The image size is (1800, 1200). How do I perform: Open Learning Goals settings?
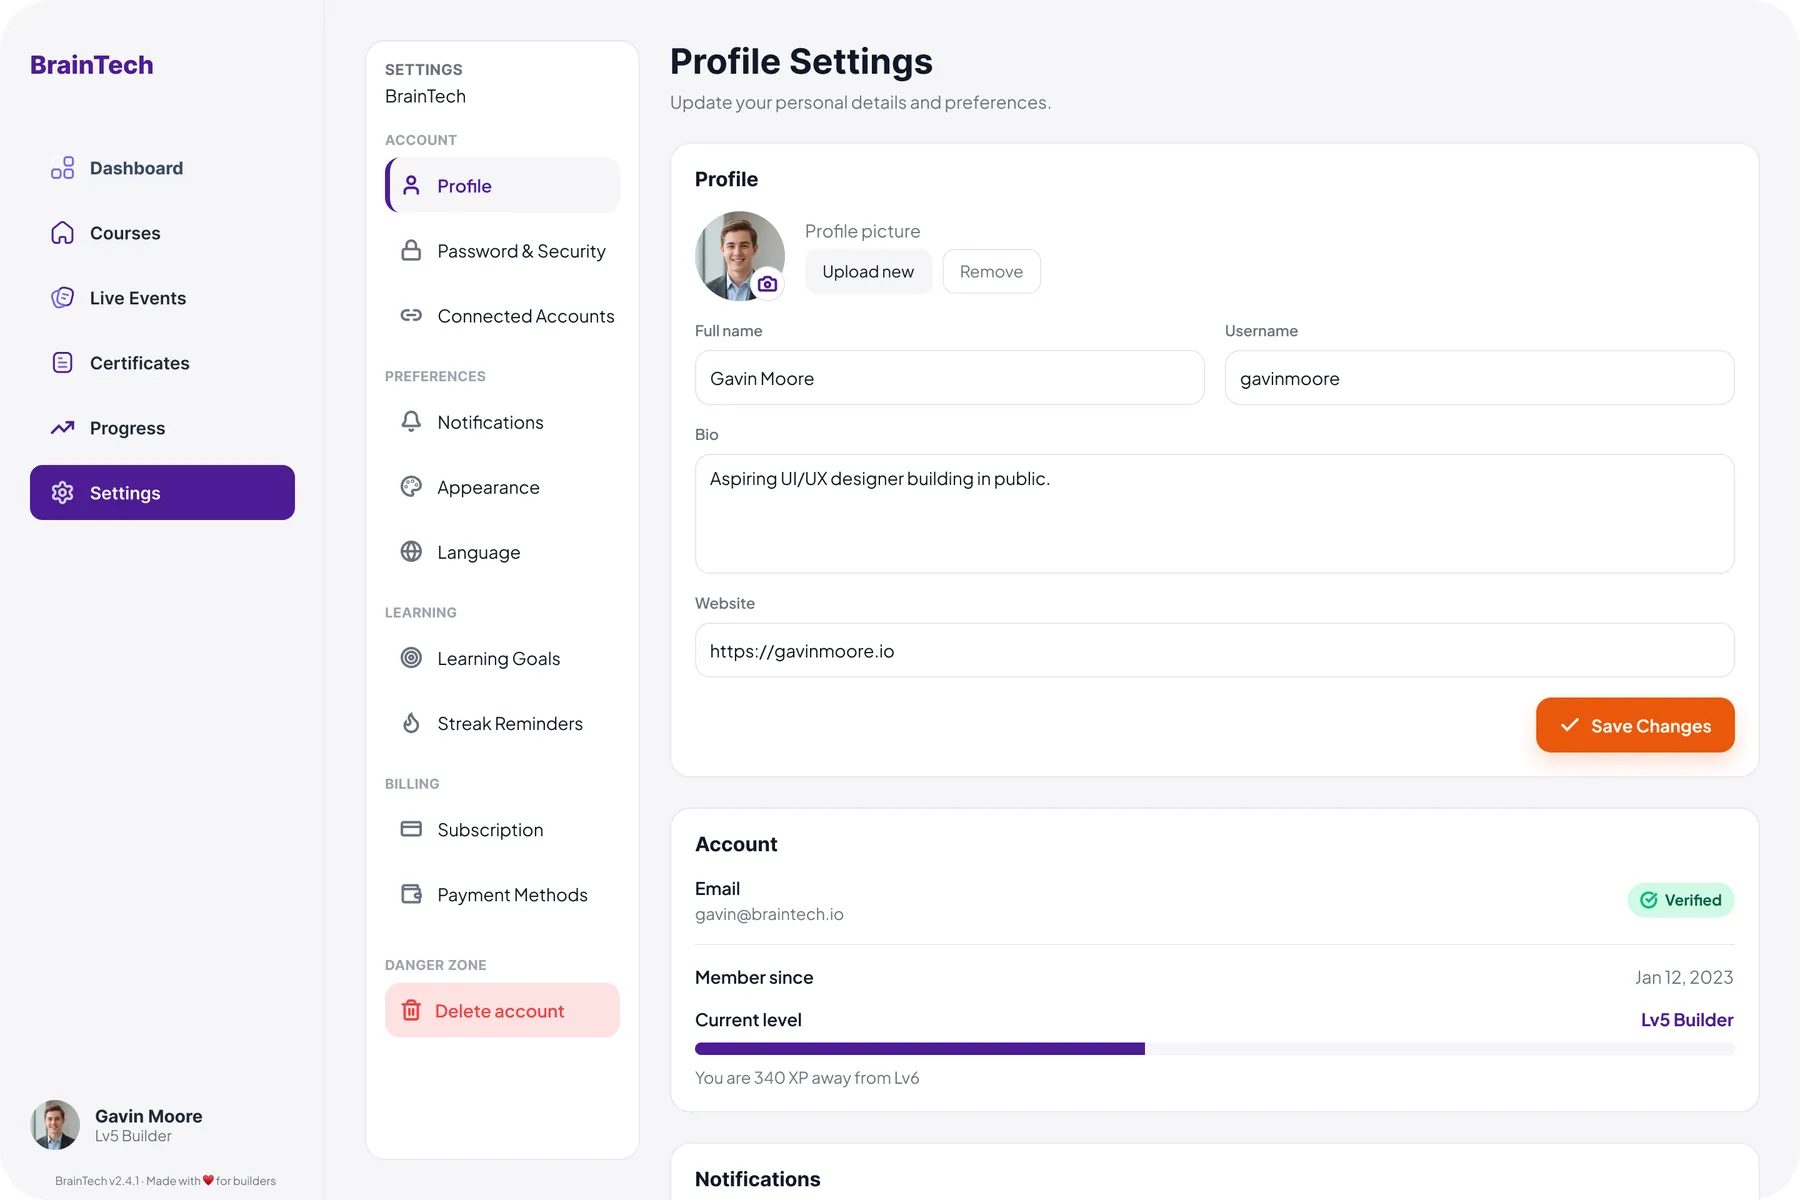pos(502,658)
